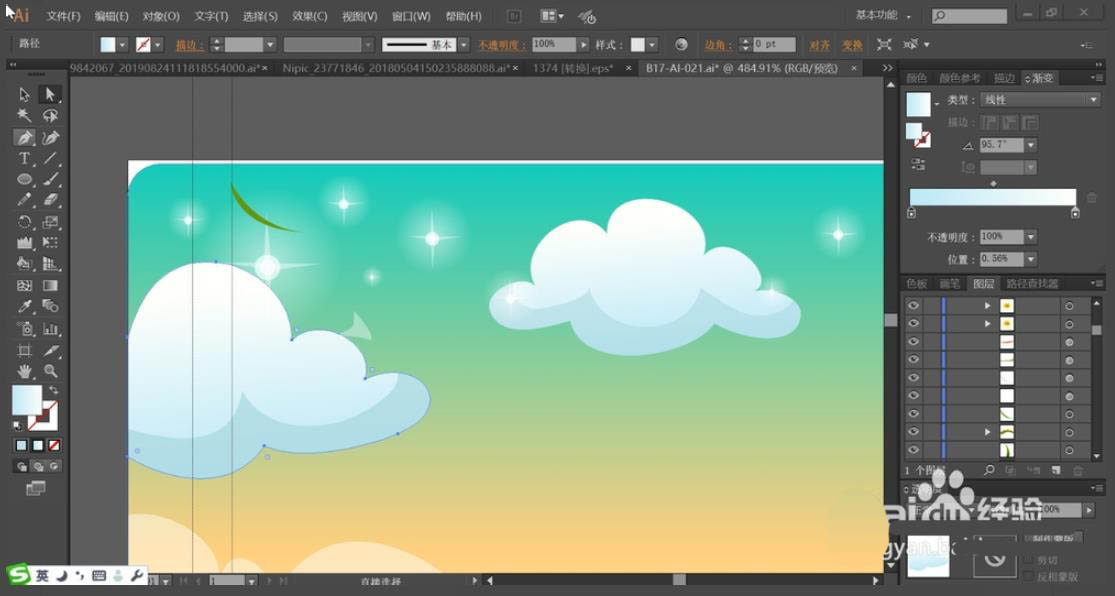Open gradient panel 不透明度 100% dropdown
Image resolution: width=1115 pixels, height=596 pixels.
(1031, 237)
